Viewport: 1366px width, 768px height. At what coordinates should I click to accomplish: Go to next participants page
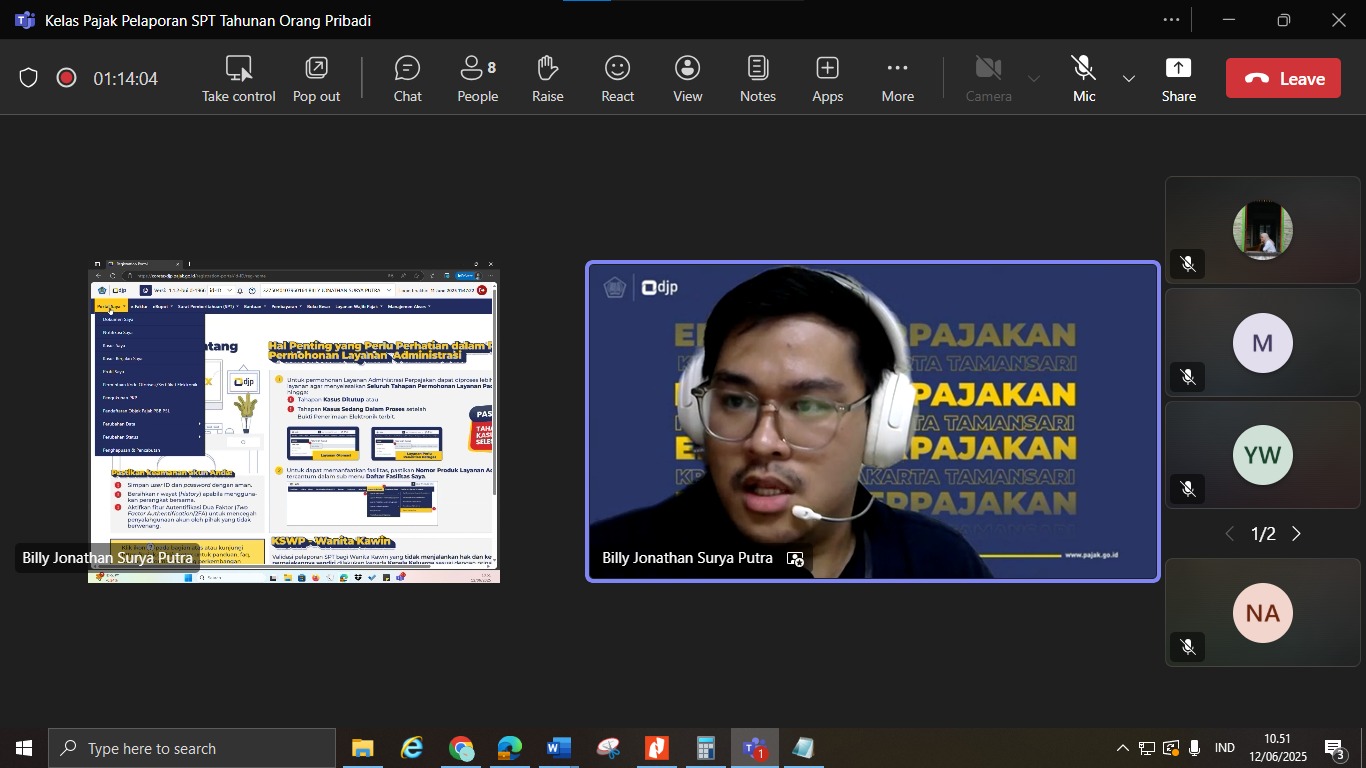coord(1297,534)
